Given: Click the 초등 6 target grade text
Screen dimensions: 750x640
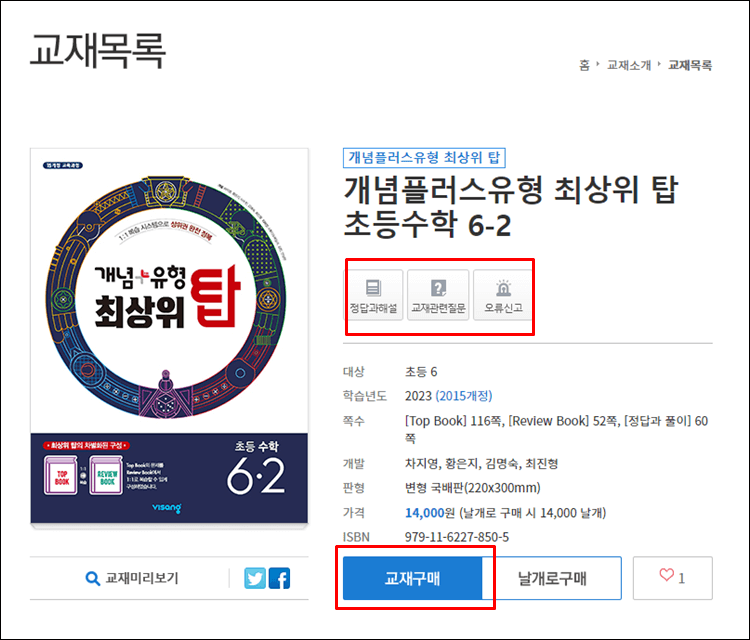Looking at the screenshot, I should [x=421, y=372].
